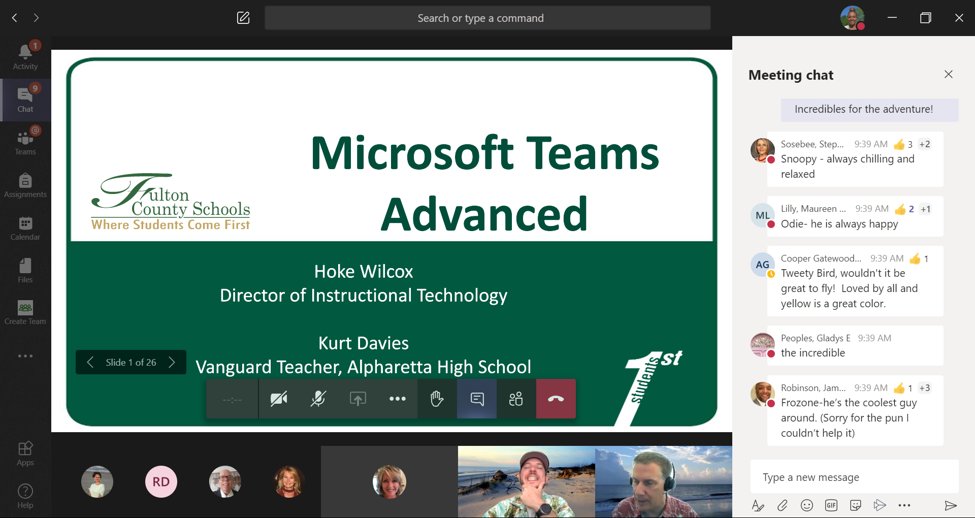The width and height of the screenshot is (975, 518).
Task: Open the emoji picker
Action: [806, 506]
